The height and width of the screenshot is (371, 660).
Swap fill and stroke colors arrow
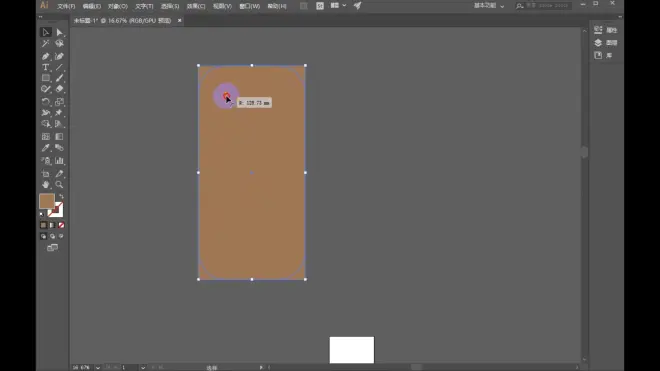(61, 196)
